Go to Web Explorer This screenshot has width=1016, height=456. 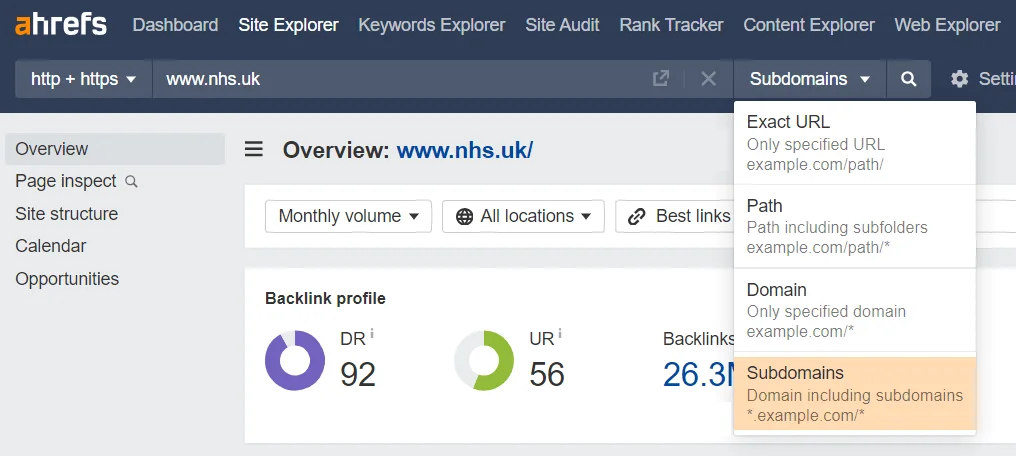[x=947, y=25]
